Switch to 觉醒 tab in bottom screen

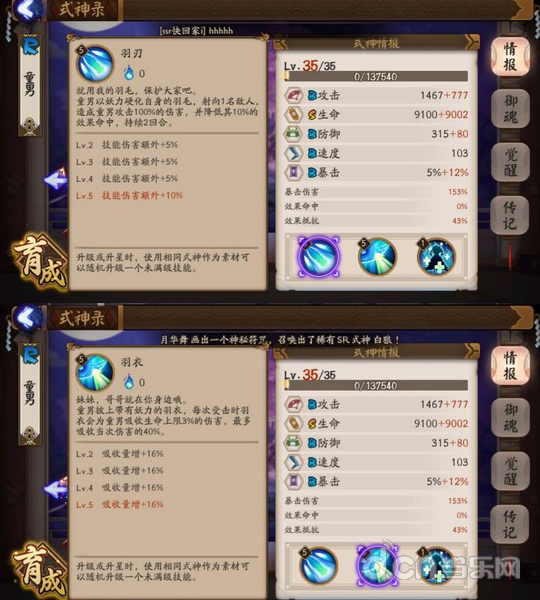510,471
